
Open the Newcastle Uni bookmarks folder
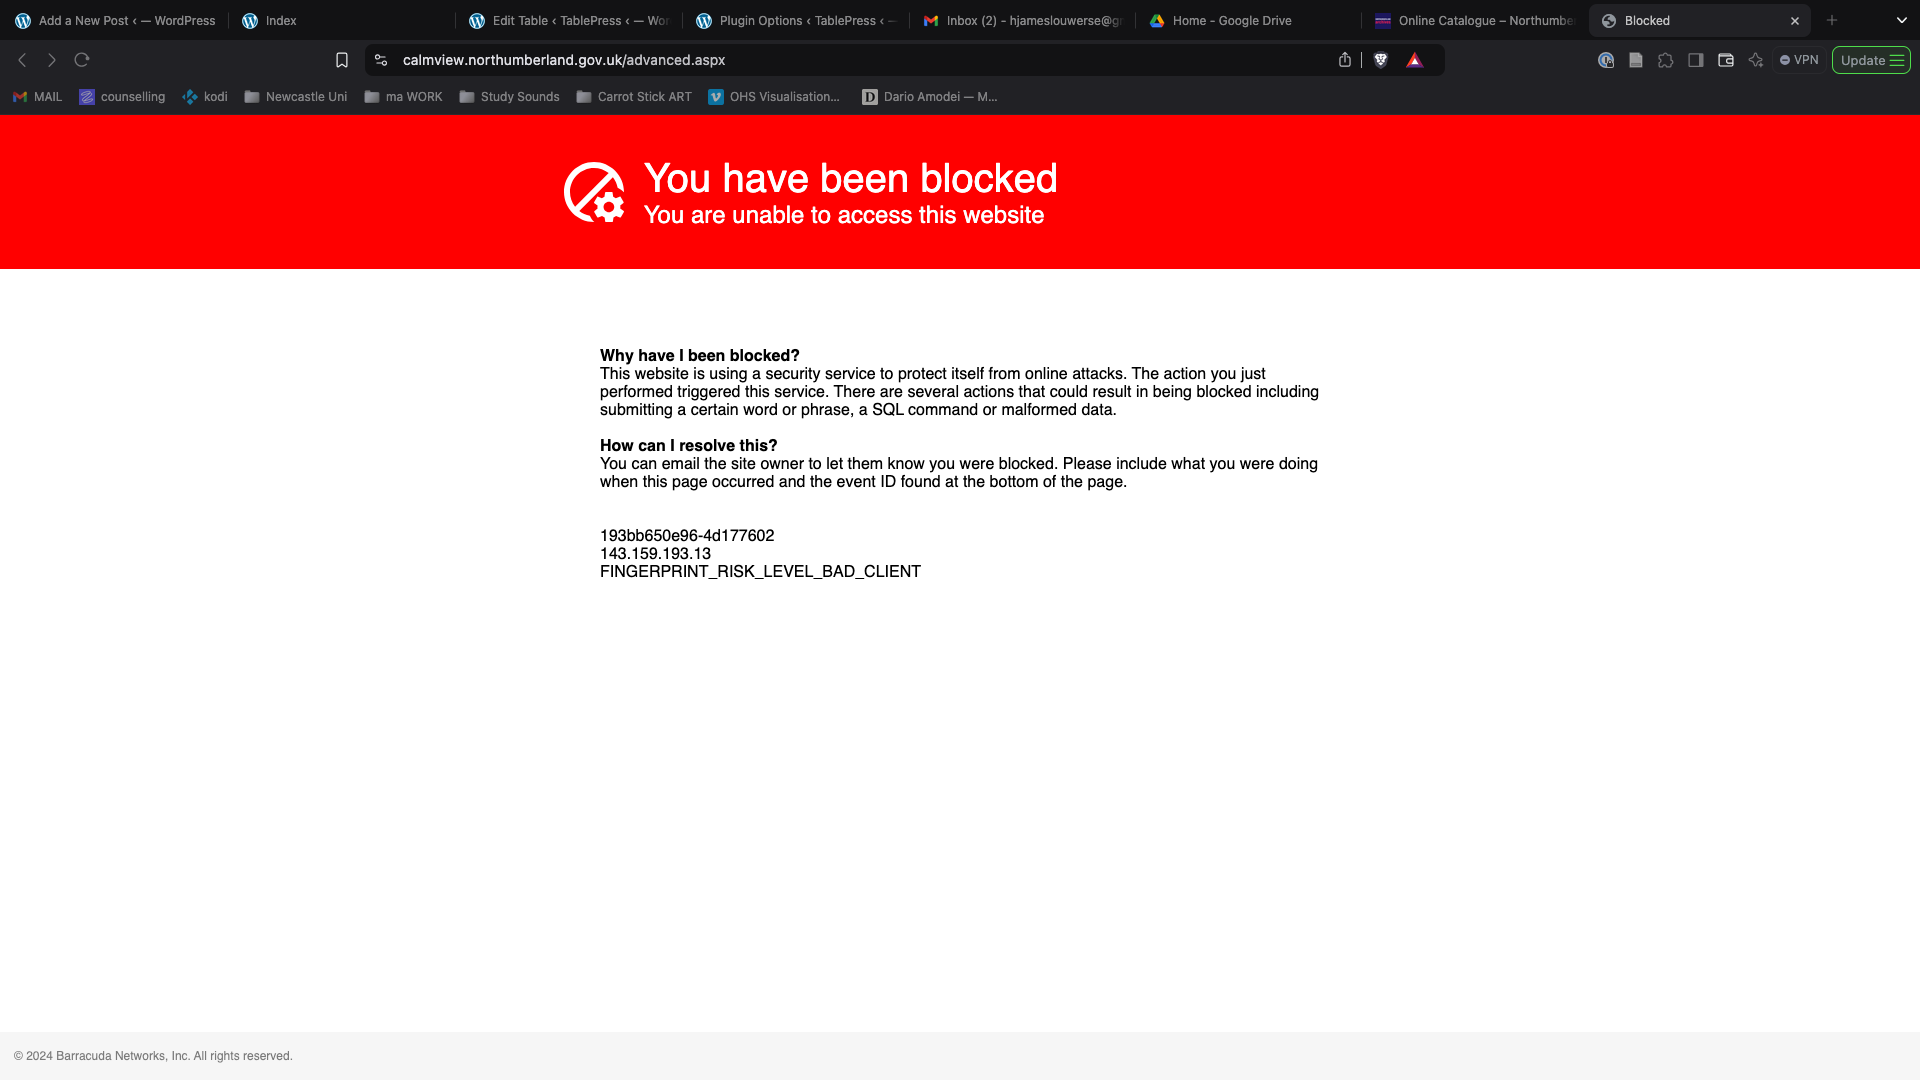tap(296, 97)
